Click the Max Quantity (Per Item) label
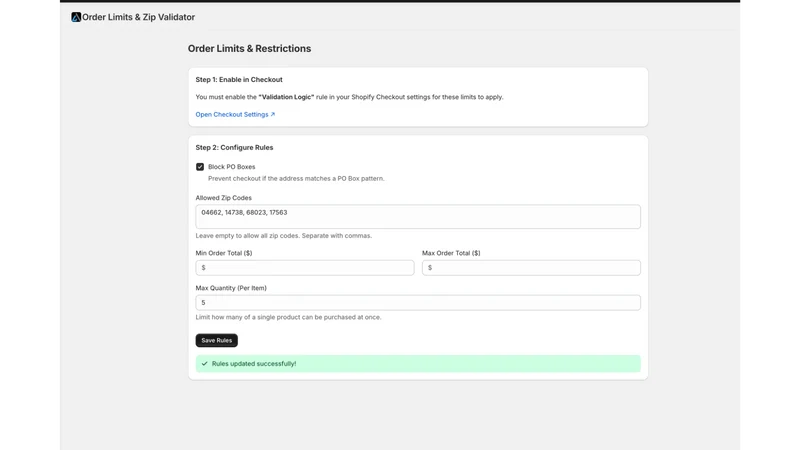This screenshot has height=450, width=800. pos(231,288)
